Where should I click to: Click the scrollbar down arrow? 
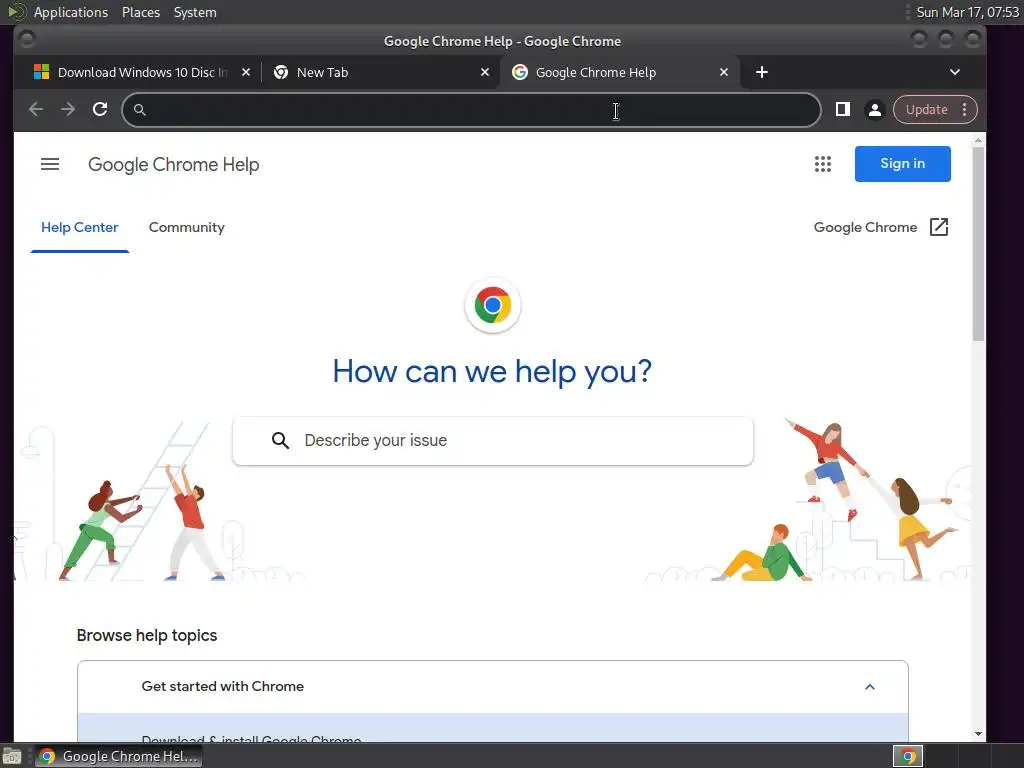tap(978, 733)
